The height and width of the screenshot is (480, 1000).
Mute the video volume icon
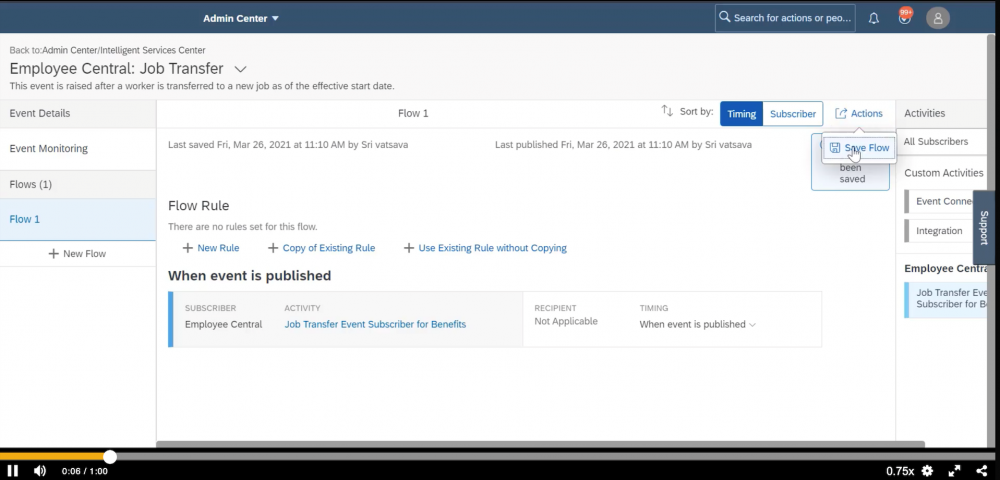[x=40, y=471]
